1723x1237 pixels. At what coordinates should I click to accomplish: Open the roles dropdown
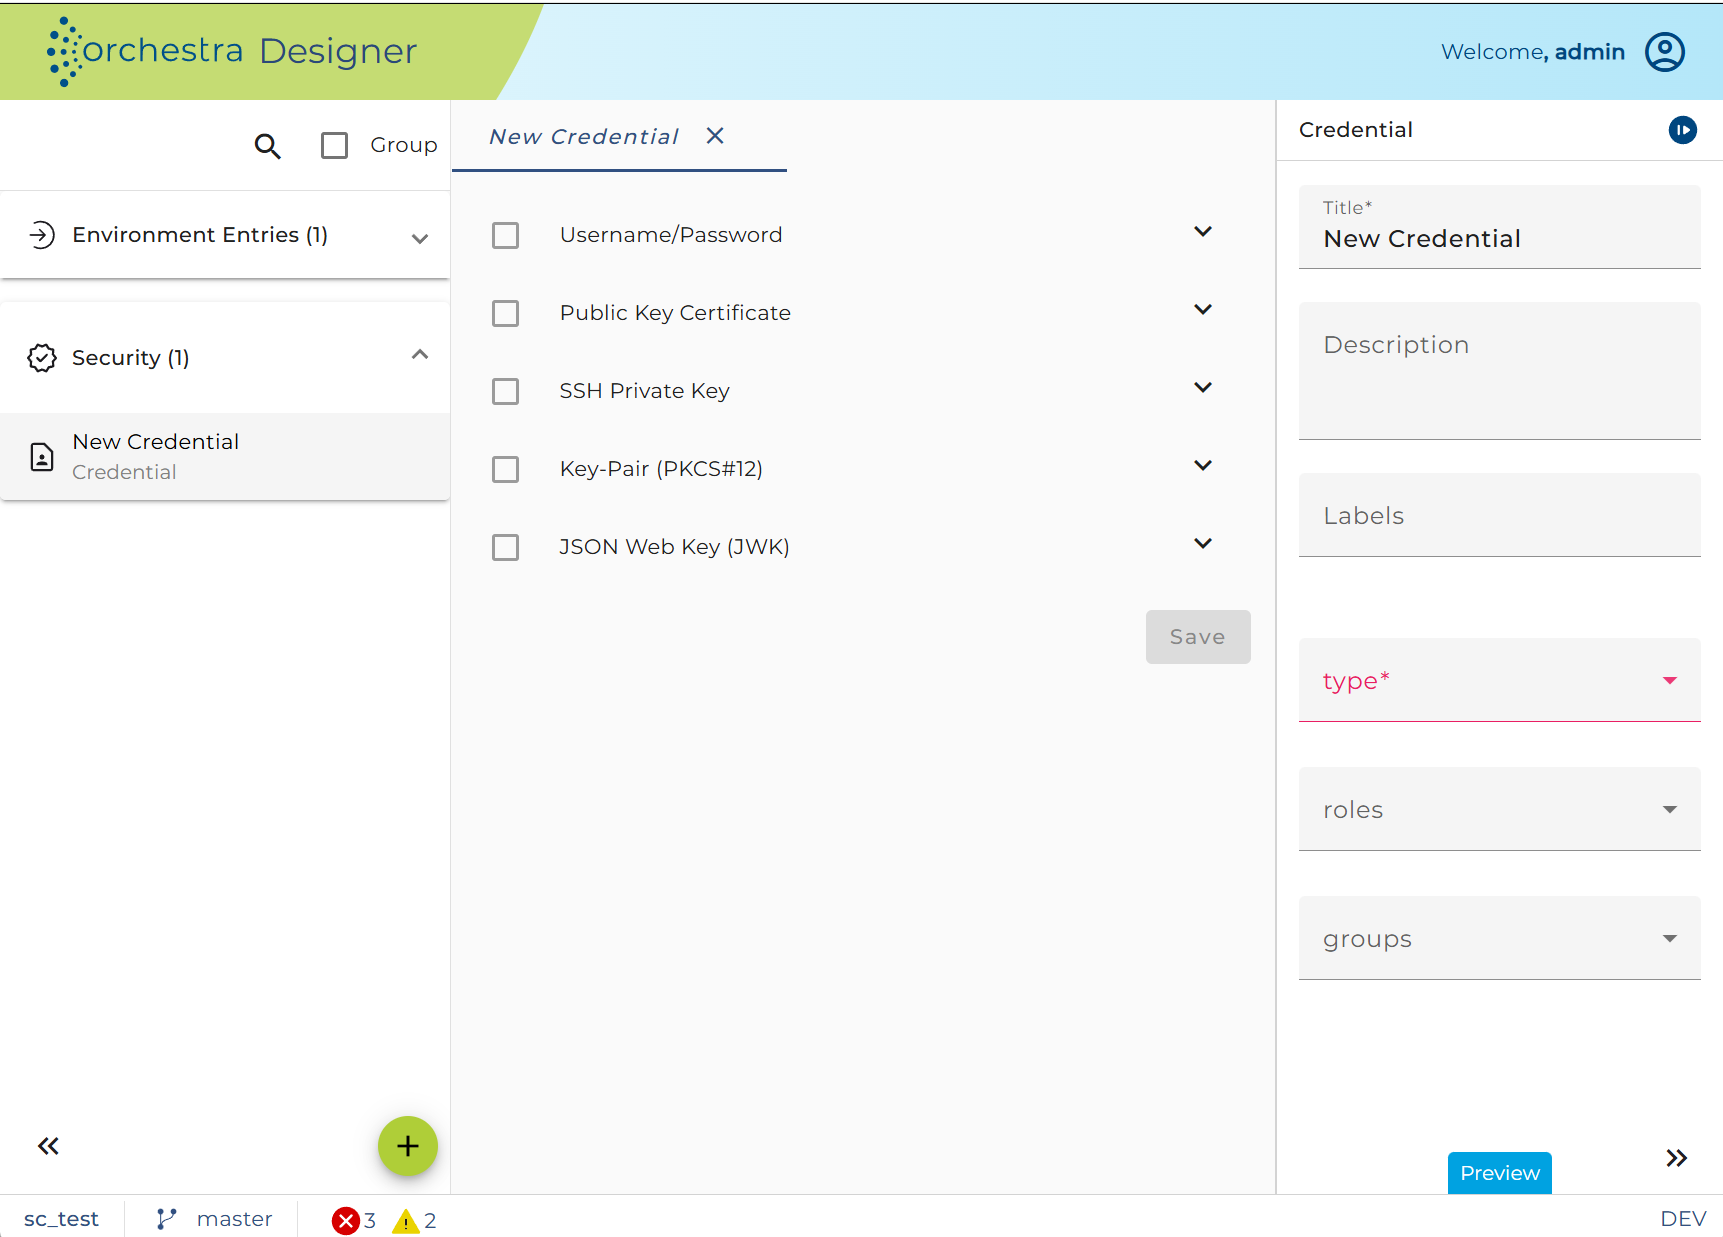point(1500,809)
